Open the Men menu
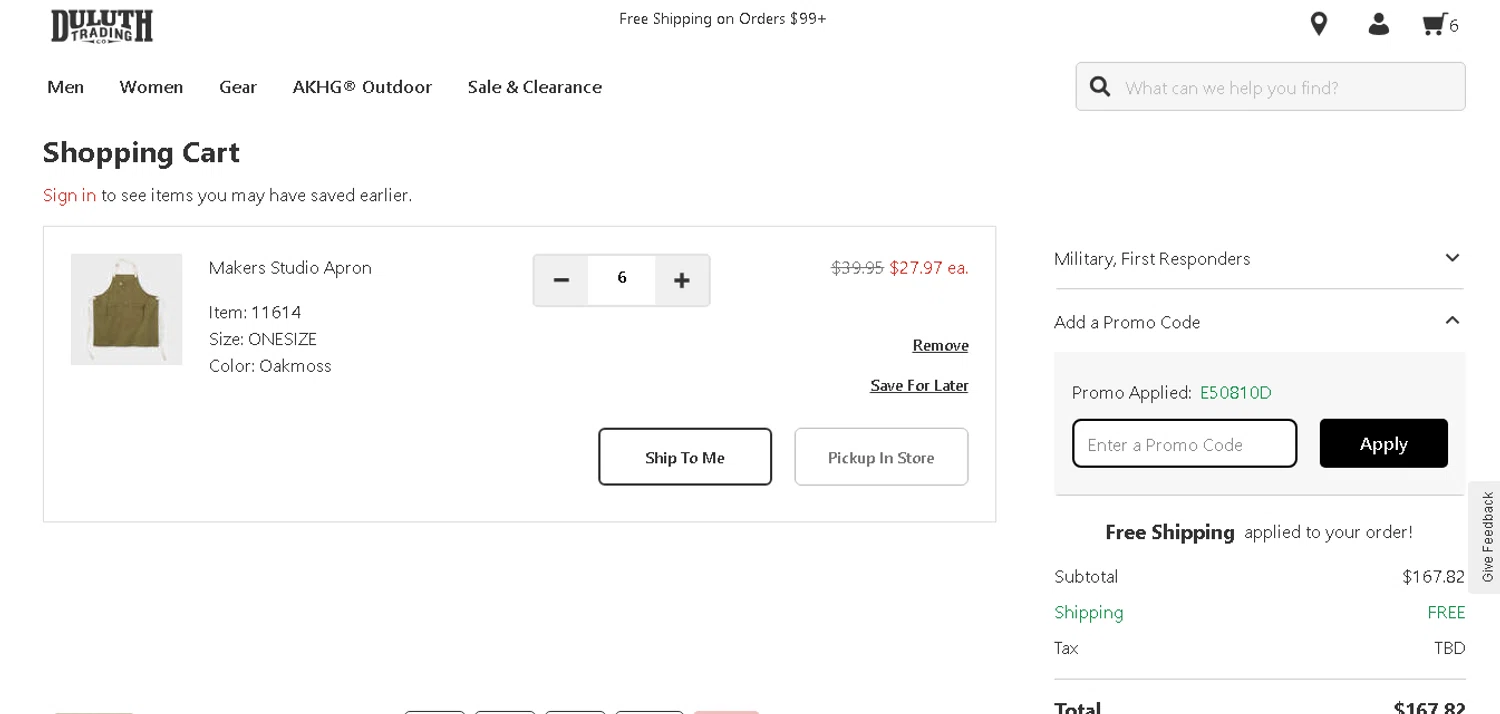The width and height of the screenshot is (1500, 714). (x=66, y=87)
